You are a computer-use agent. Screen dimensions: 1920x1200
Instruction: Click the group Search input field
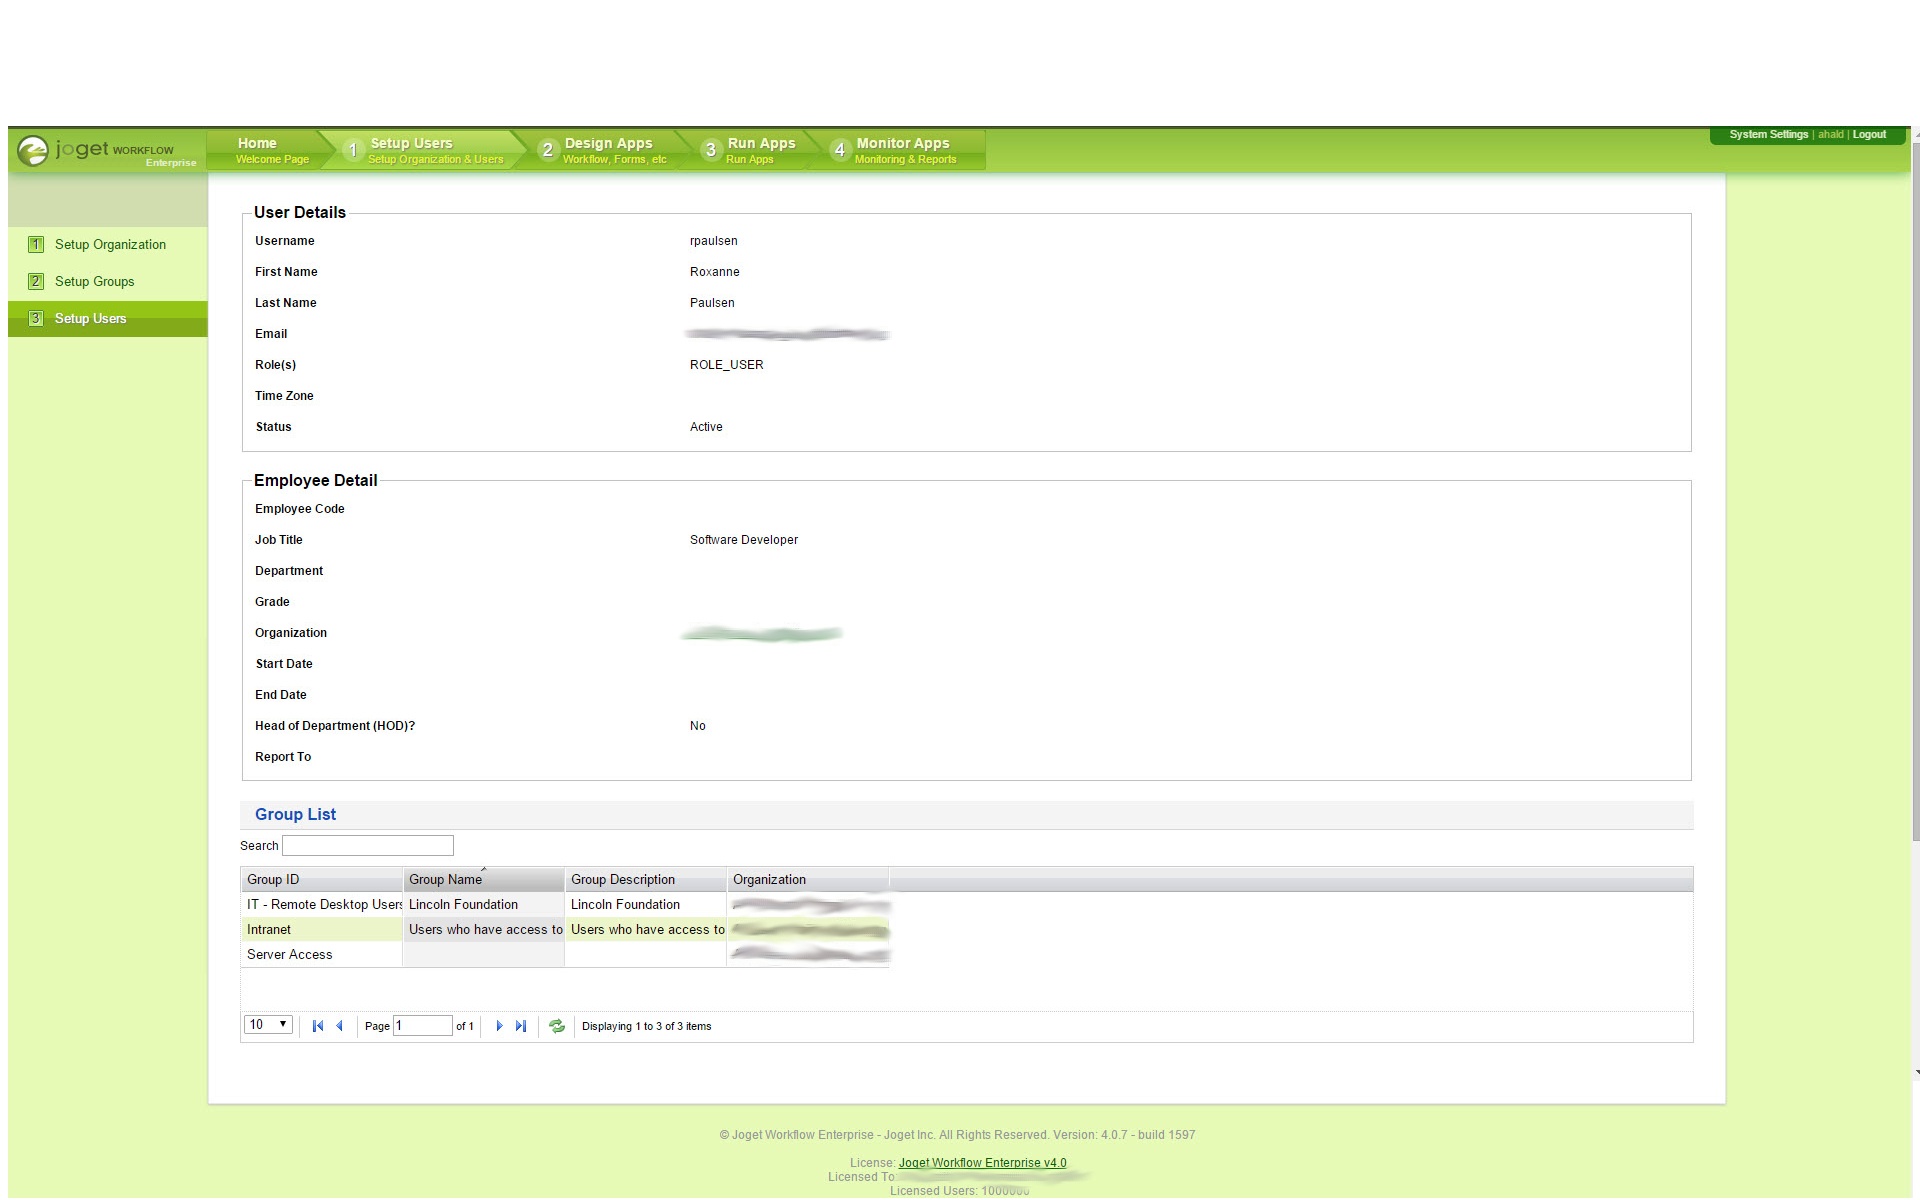click(x=368, y=846)
